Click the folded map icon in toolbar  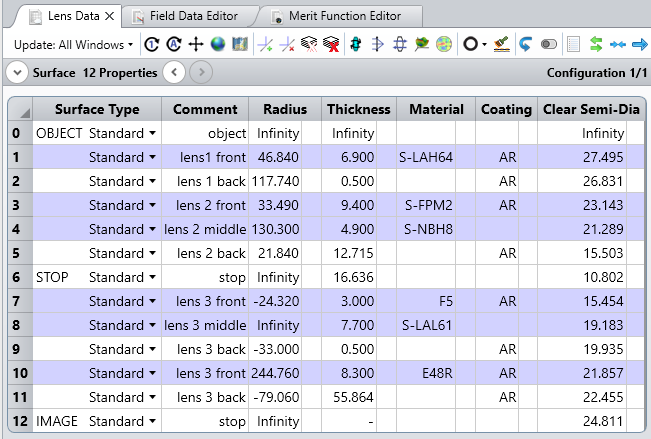pos(240,44)
